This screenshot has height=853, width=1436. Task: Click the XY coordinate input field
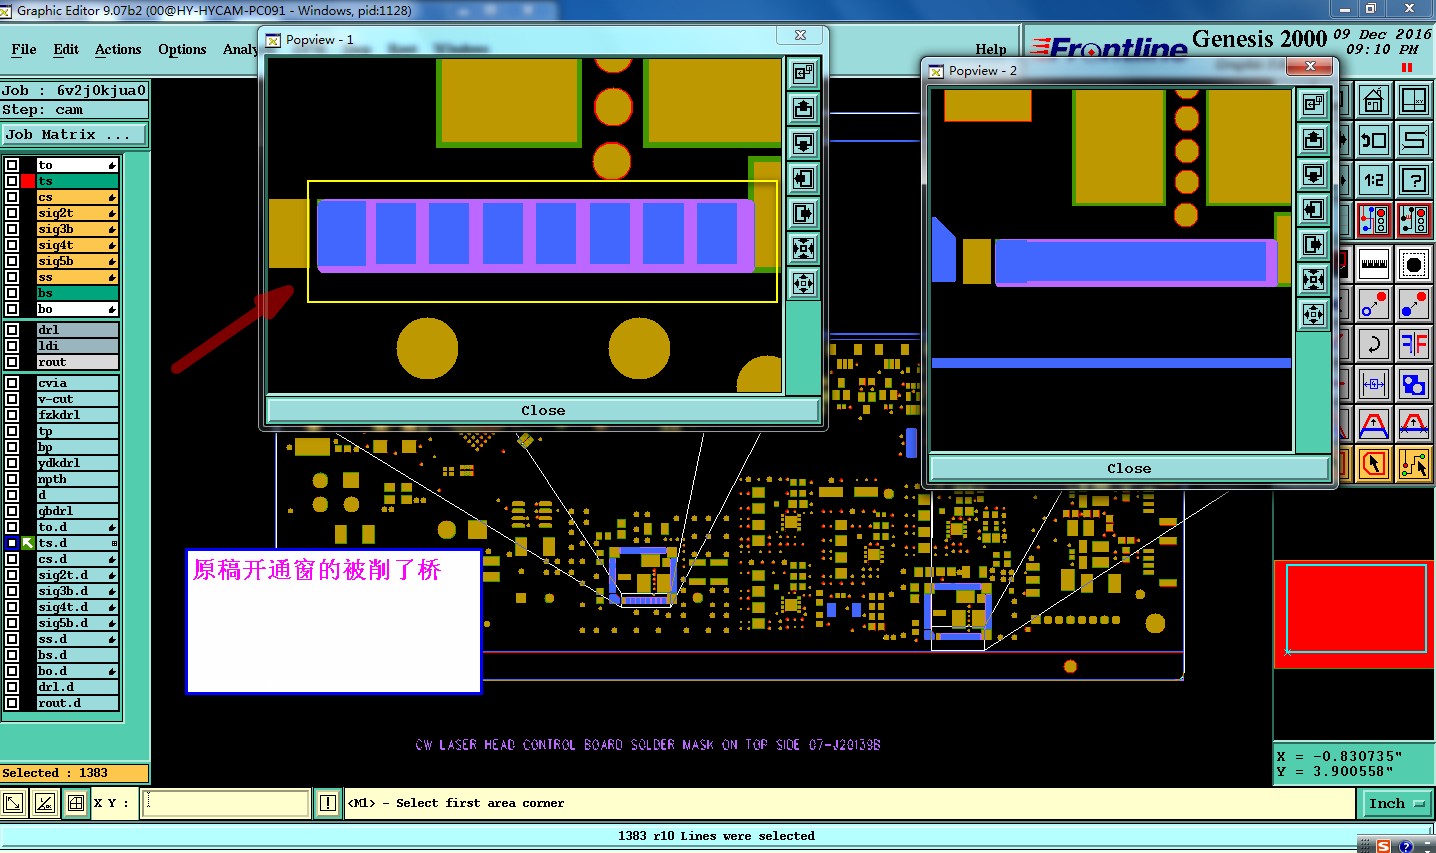point(225,803)
